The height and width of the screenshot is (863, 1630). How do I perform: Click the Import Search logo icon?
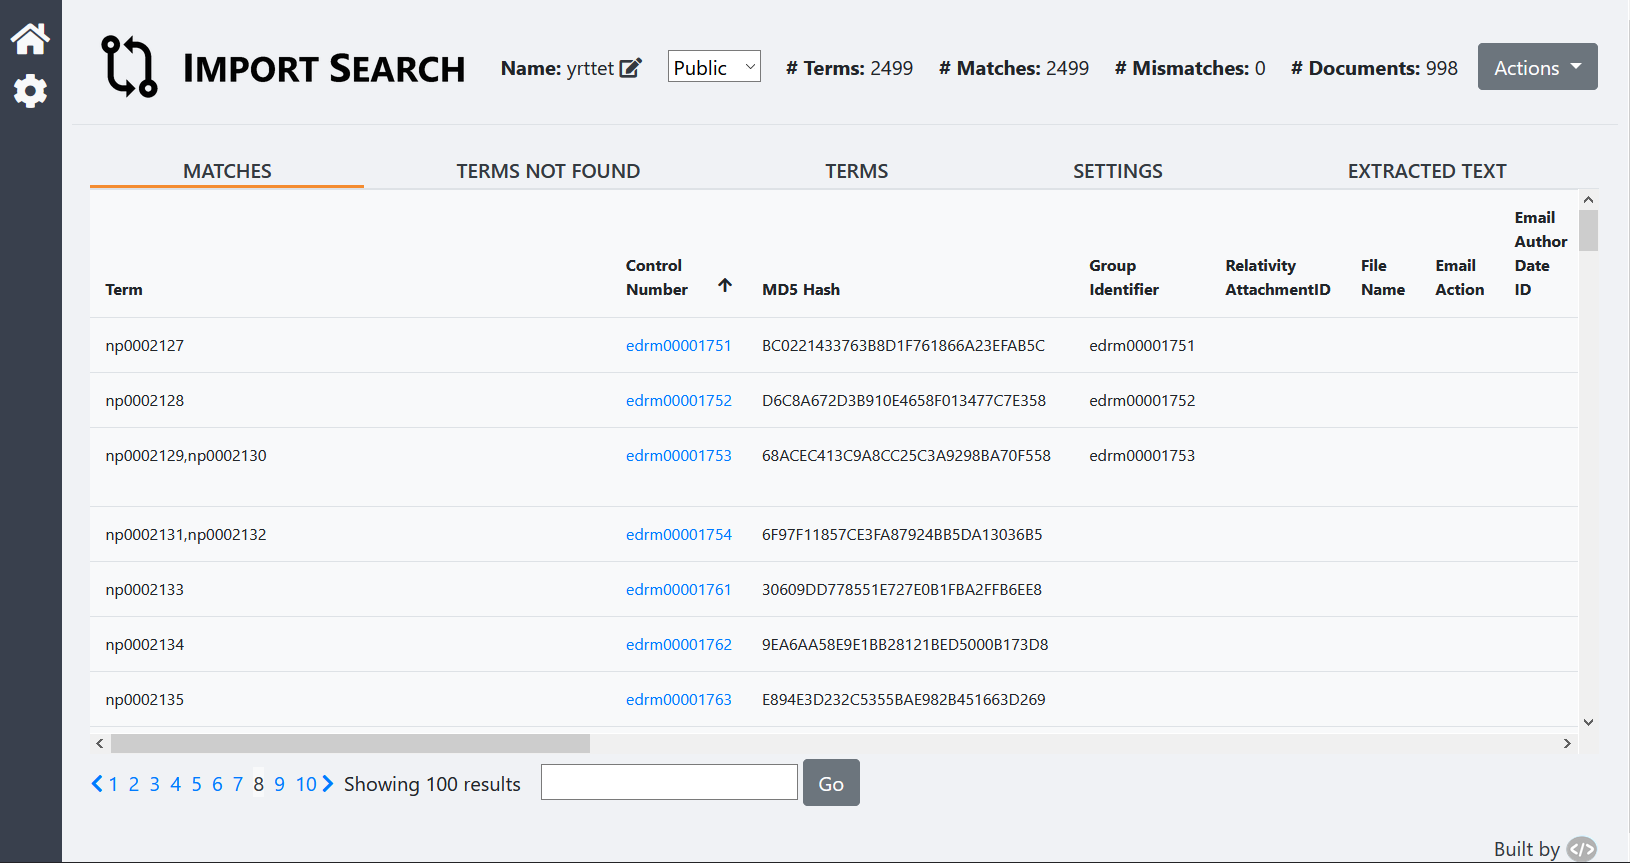point(129,67)
